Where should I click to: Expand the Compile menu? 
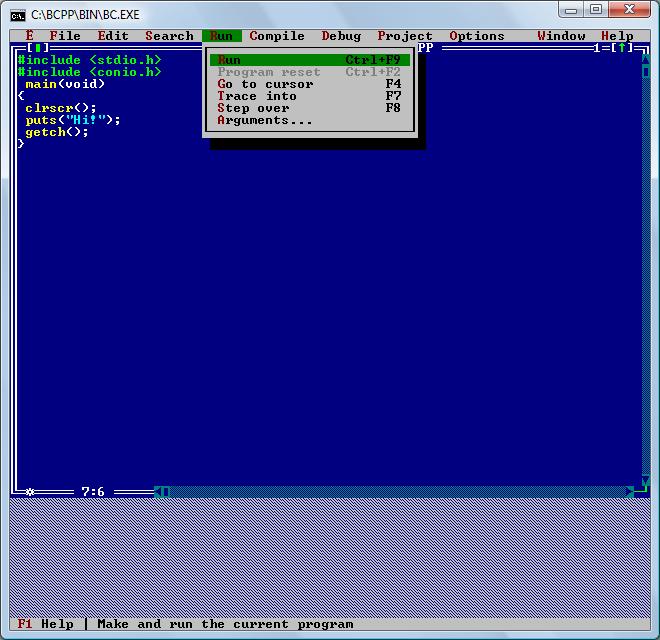coord(277,36)
